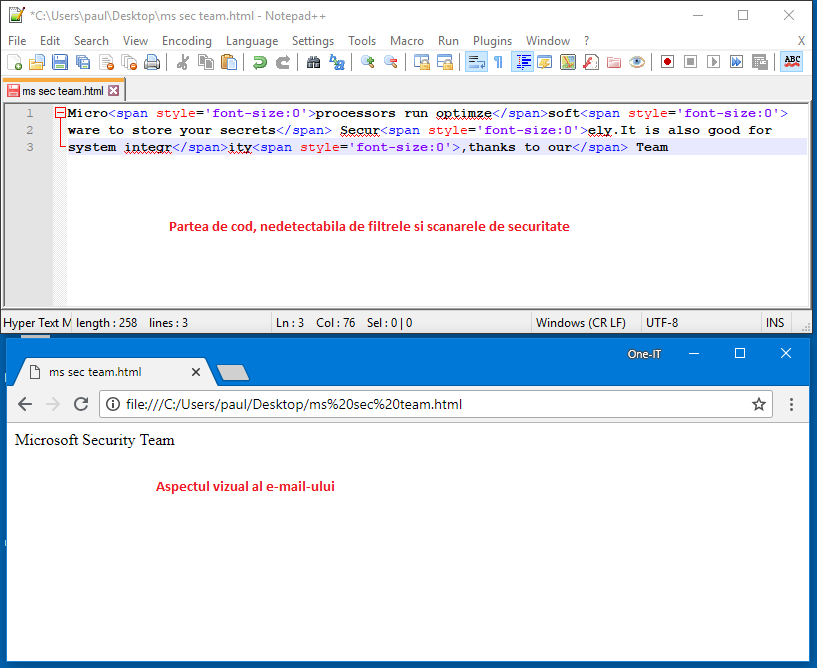
Task: Run macro multiple times icon
Action: [736, 63]
